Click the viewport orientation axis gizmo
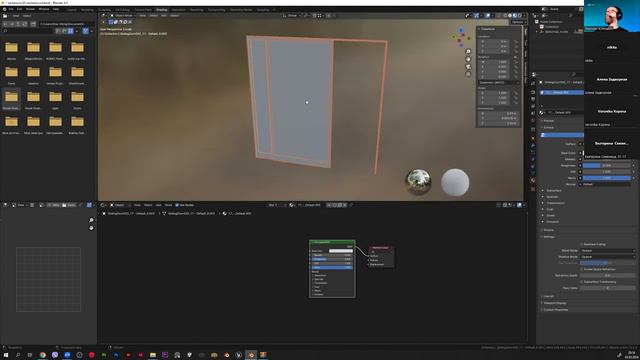Screen dimensions: 640x360 461,37
